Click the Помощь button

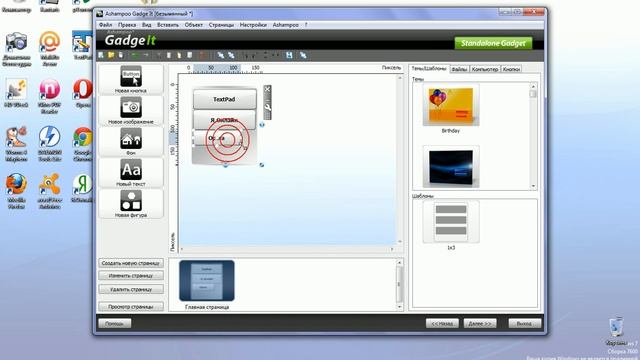114,323
